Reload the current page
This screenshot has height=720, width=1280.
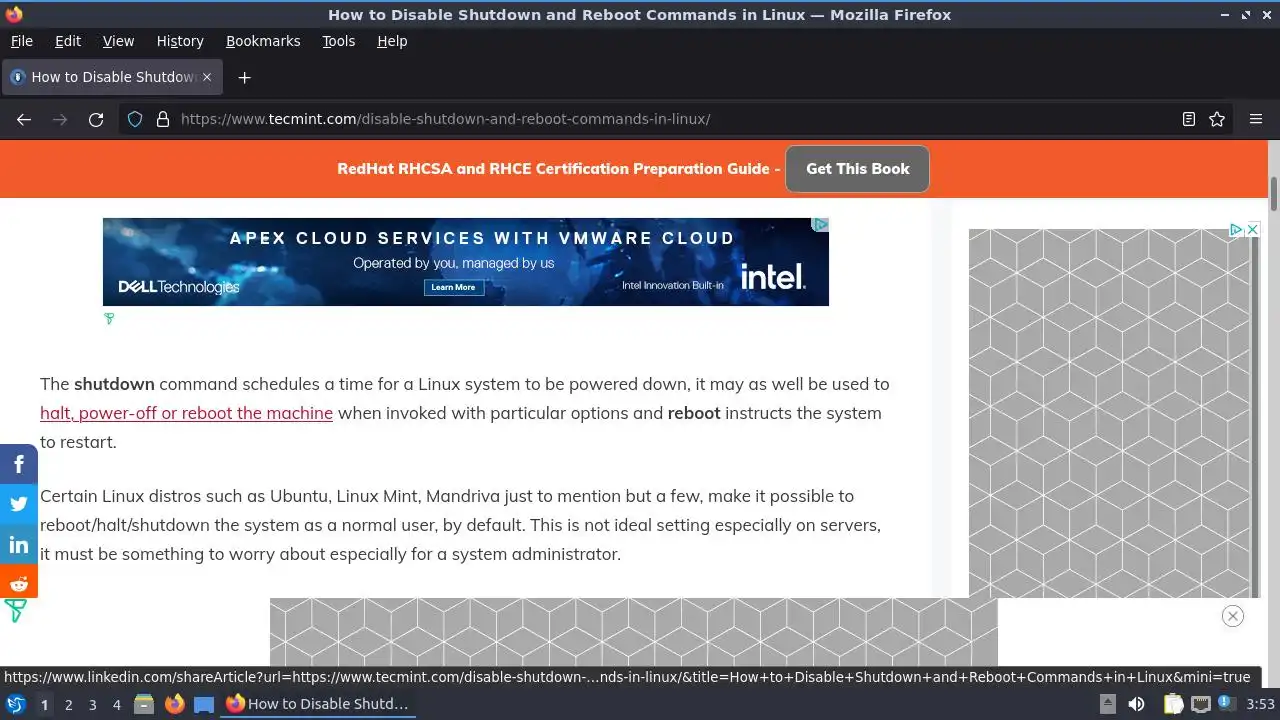[x=96, y=119]
